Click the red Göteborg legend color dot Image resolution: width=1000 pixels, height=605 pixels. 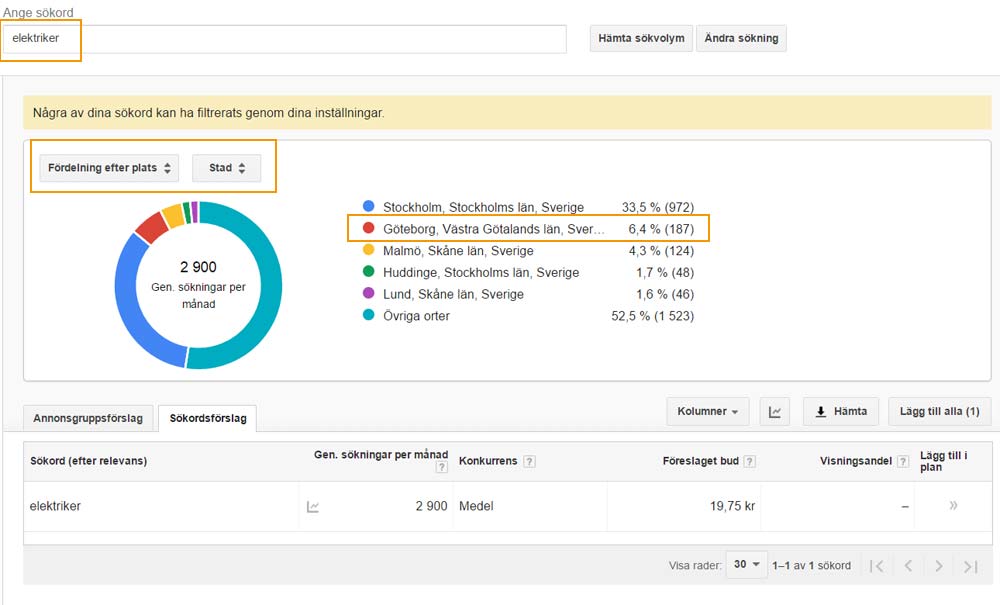coord(369,228)
